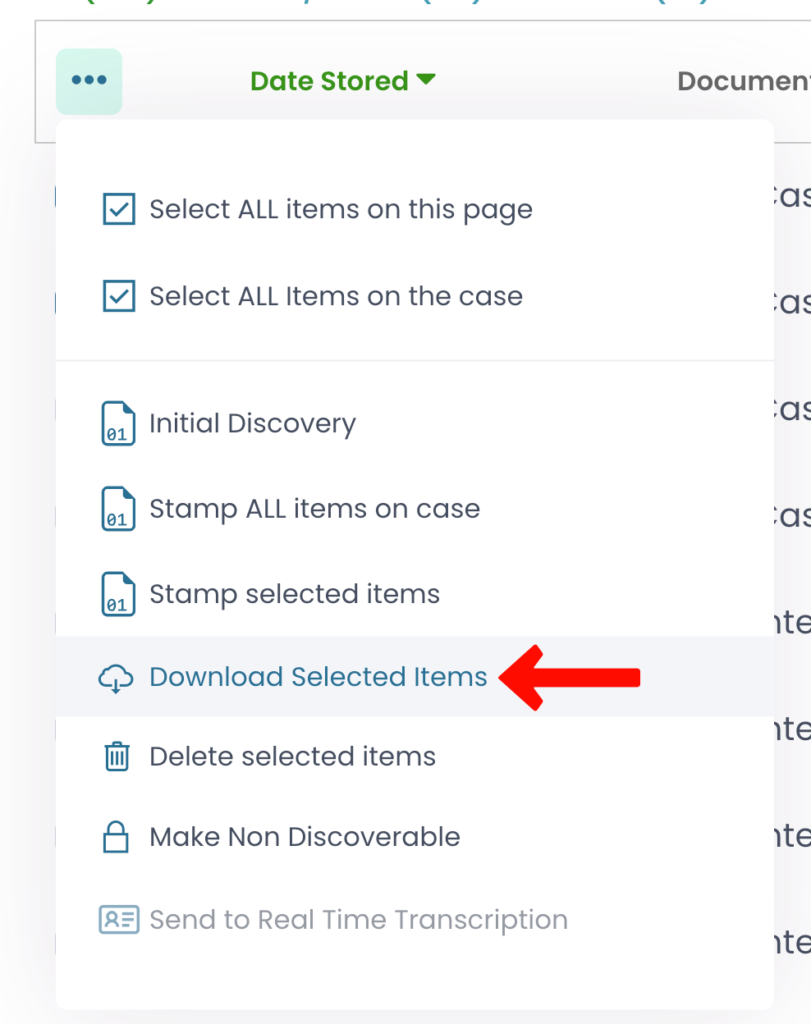Check Select ALL items on this page box
Screen dimensions: 811x1024
point(119,210)
